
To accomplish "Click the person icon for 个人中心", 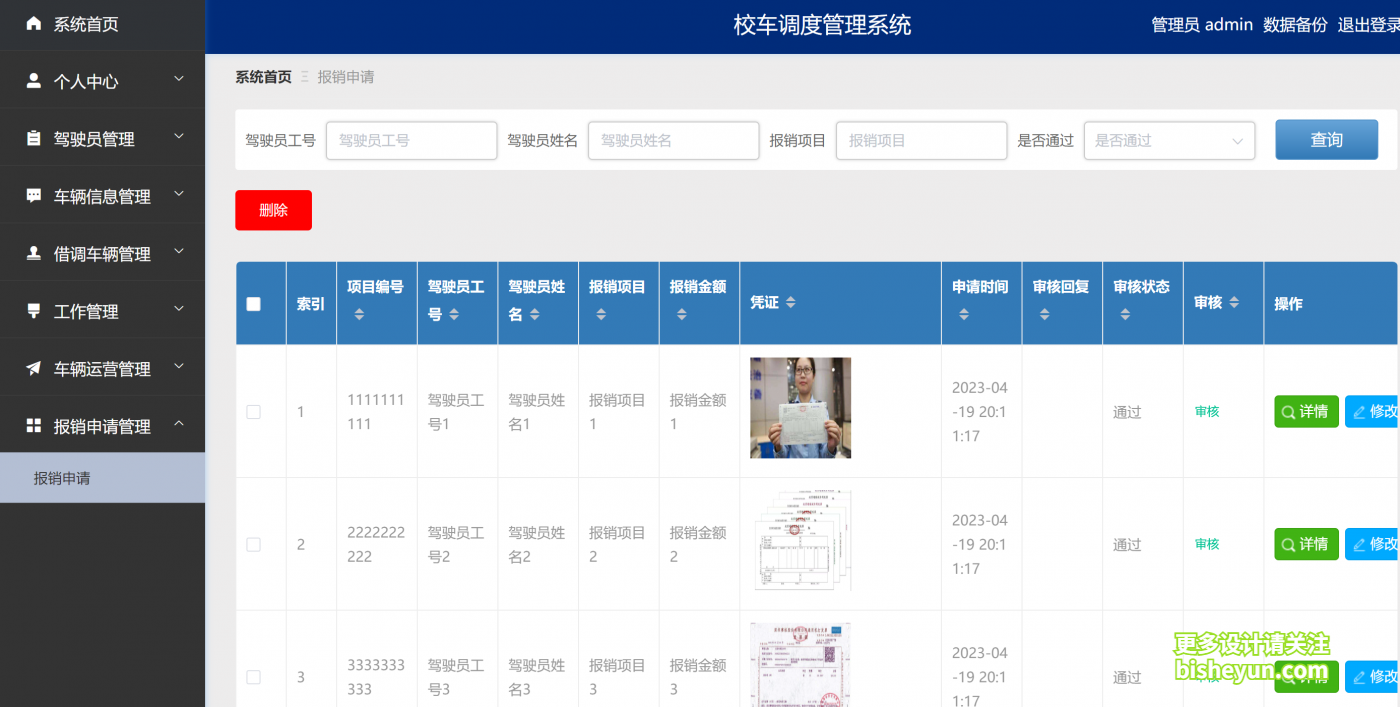I will click(35, 79).
